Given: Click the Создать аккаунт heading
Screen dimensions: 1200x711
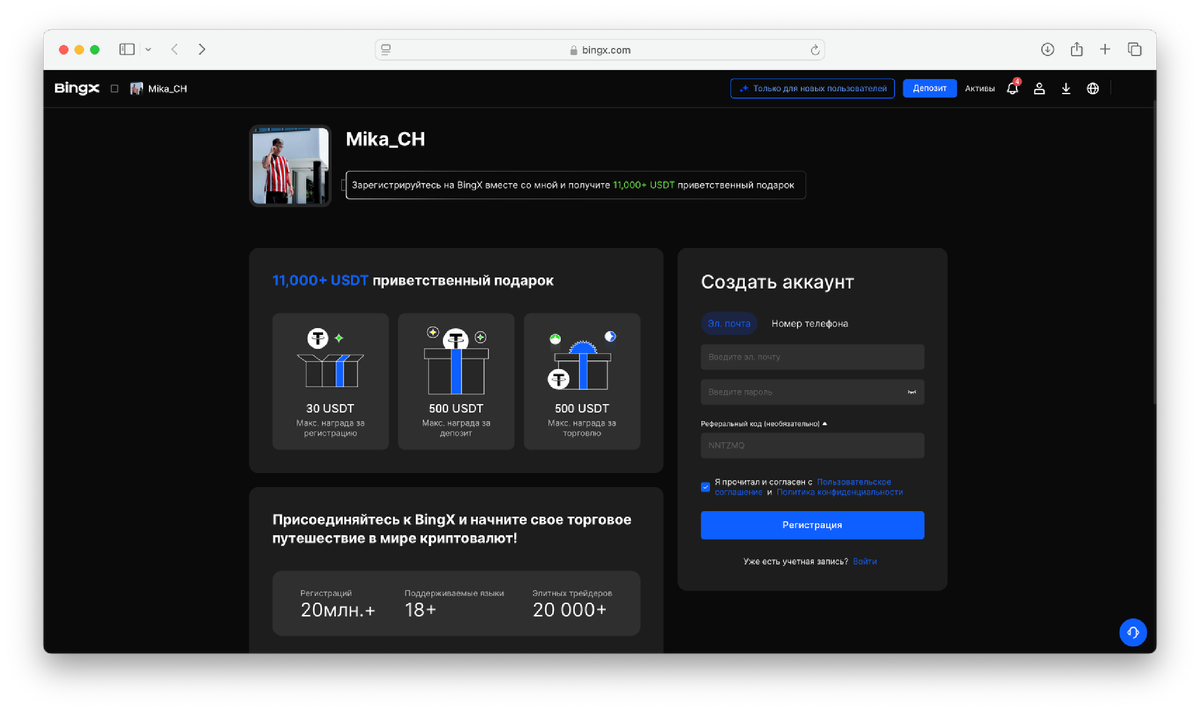Looking at the screenshot, I should 777,282.
